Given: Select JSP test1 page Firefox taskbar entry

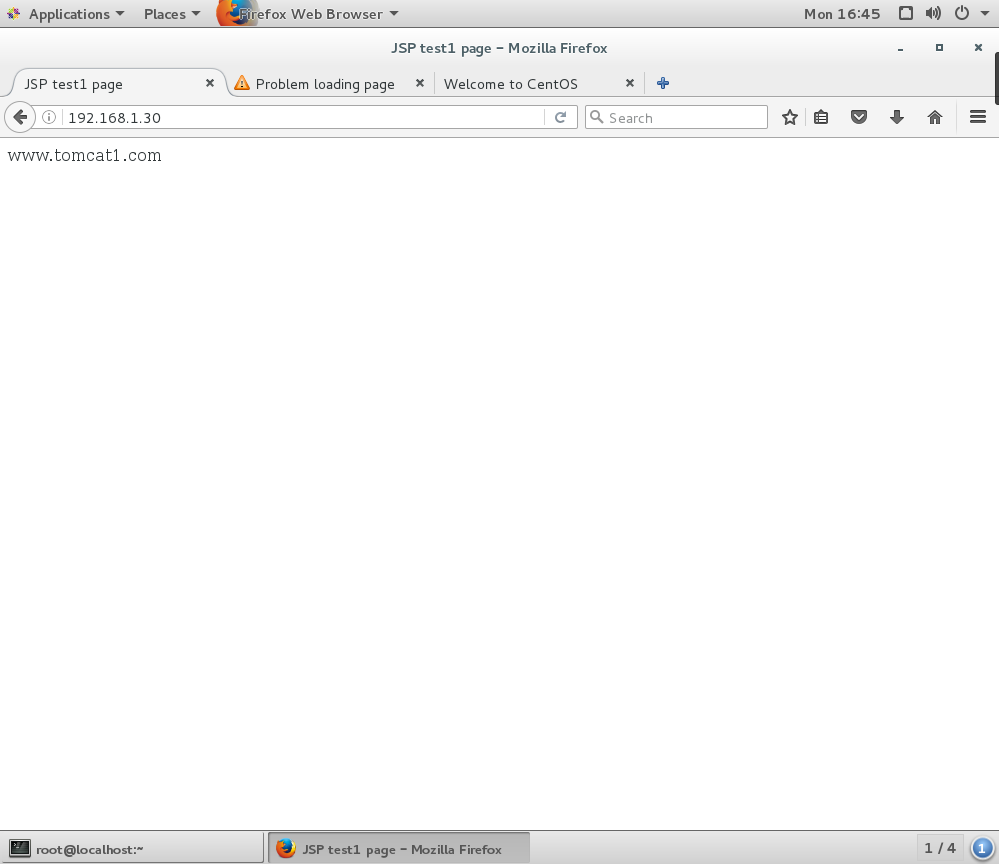Looking at the screenshot, I should (x=399, y=849).
